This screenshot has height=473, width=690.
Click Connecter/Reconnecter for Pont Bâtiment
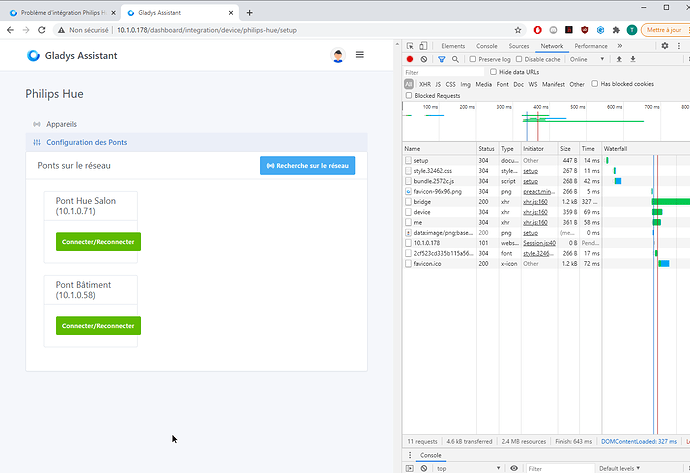coord(98,326)
